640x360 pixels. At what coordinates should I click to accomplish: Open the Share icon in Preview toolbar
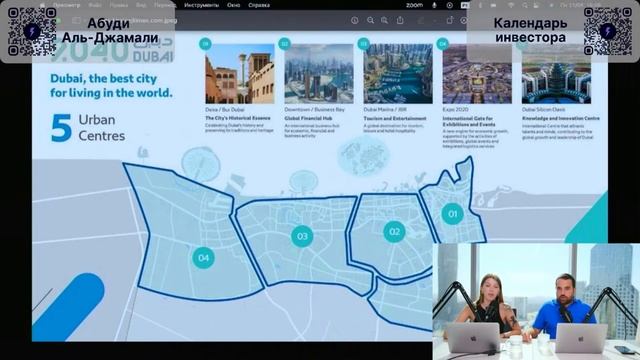click(400, 20)
